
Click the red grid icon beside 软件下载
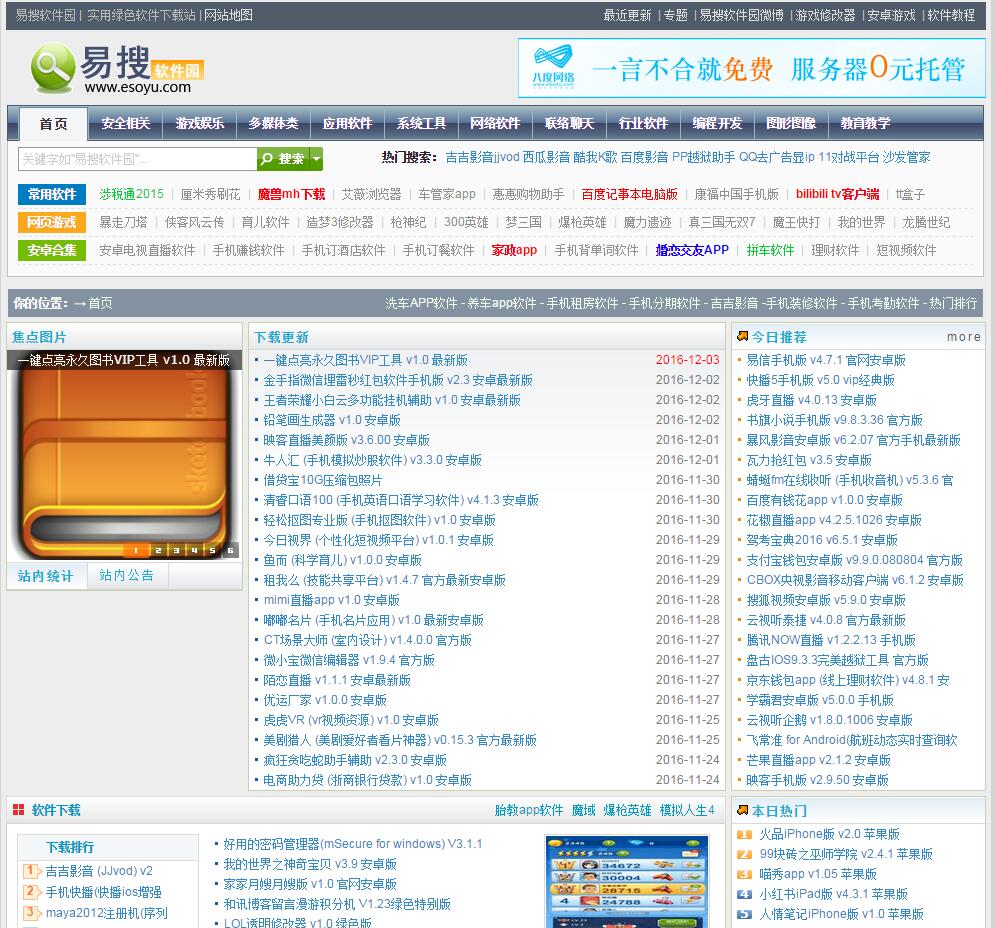point(18,810)
